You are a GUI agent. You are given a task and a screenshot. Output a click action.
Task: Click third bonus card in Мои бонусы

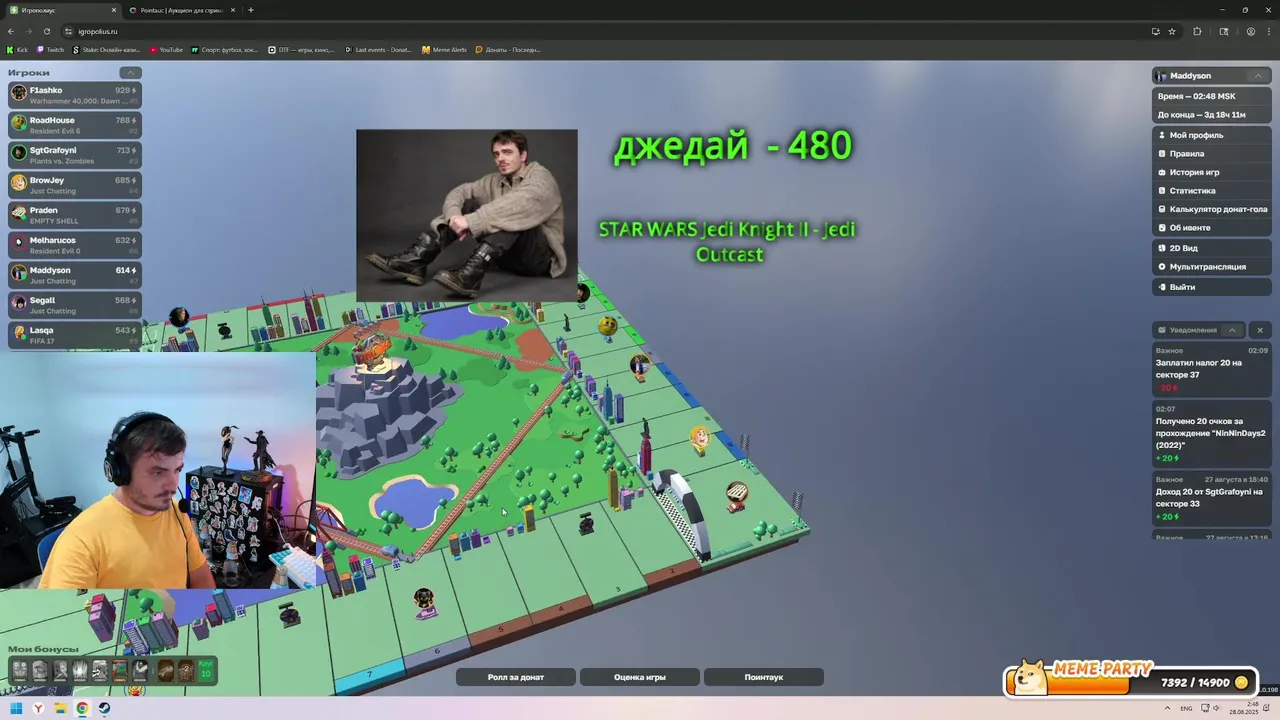point(60,670)
